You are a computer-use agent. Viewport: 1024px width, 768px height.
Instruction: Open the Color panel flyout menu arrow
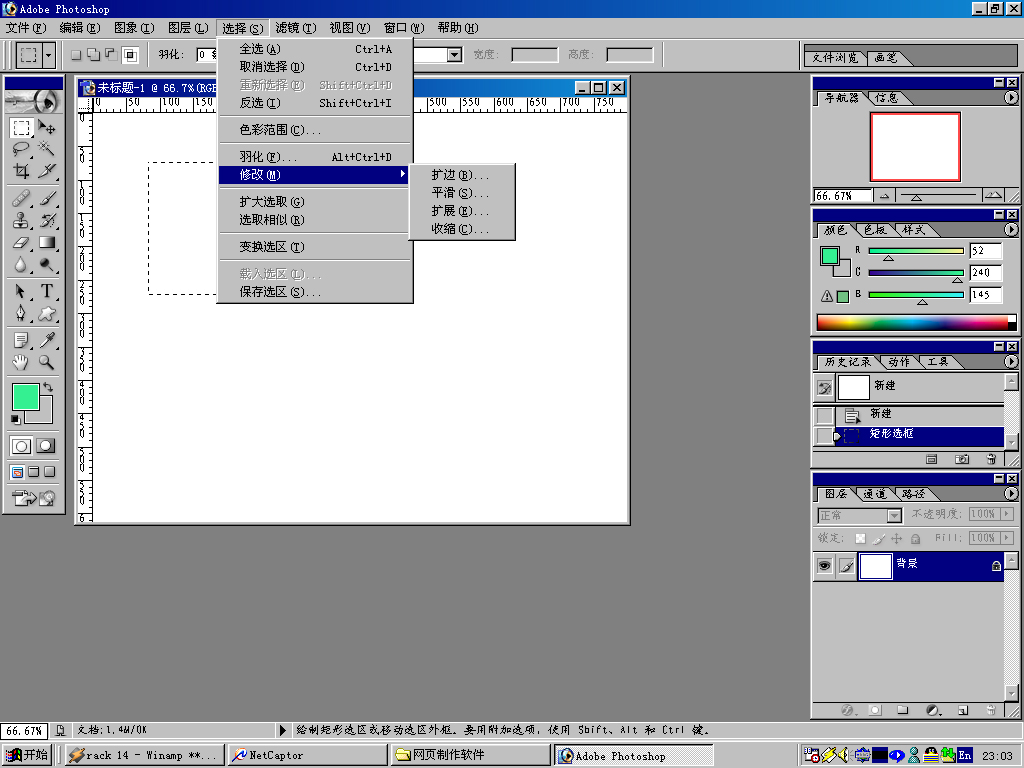pyautogui.click(x=1010, y=229)
